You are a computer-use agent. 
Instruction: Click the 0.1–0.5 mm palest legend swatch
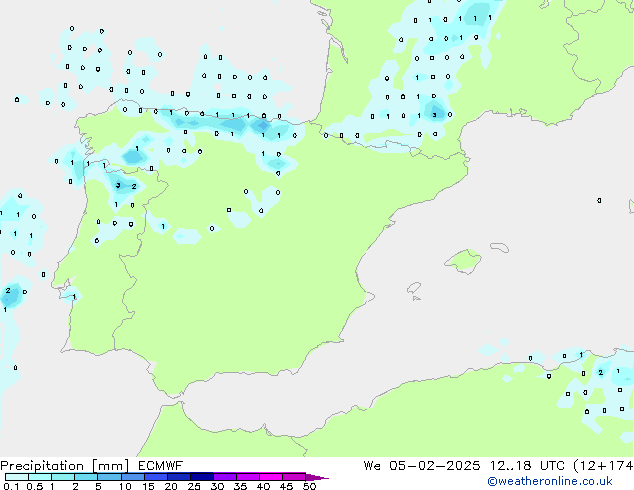click(17, 477)
